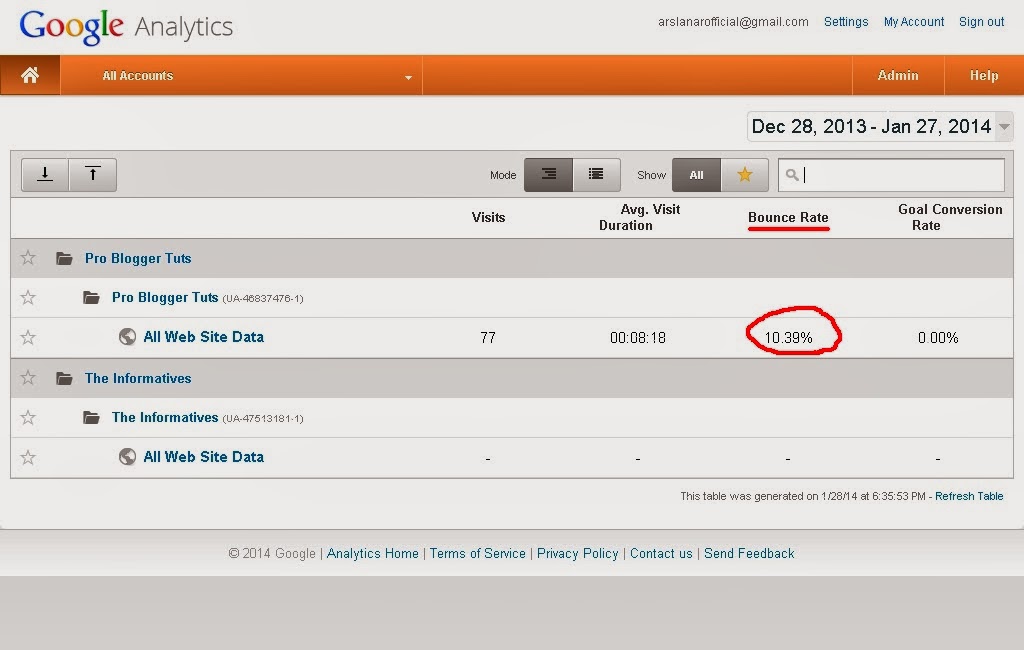The height and width of the screenshot is (650, 1024).
Task: Click the collapse-all down arrow button
Action: (x=45, y=174)
